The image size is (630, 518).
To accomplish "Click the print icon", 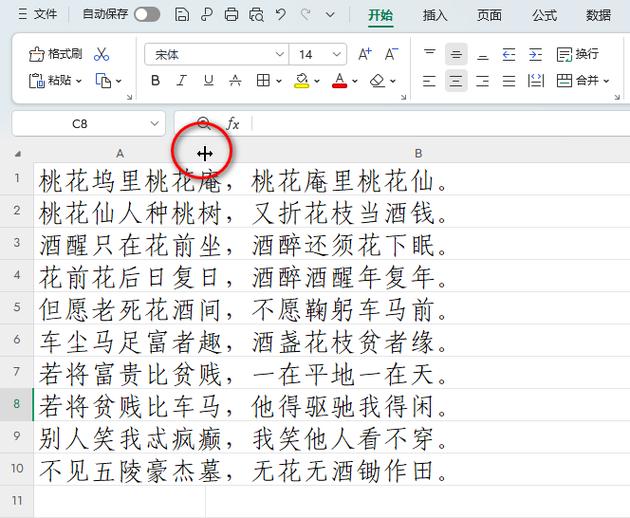I will [x=231, y=15].
